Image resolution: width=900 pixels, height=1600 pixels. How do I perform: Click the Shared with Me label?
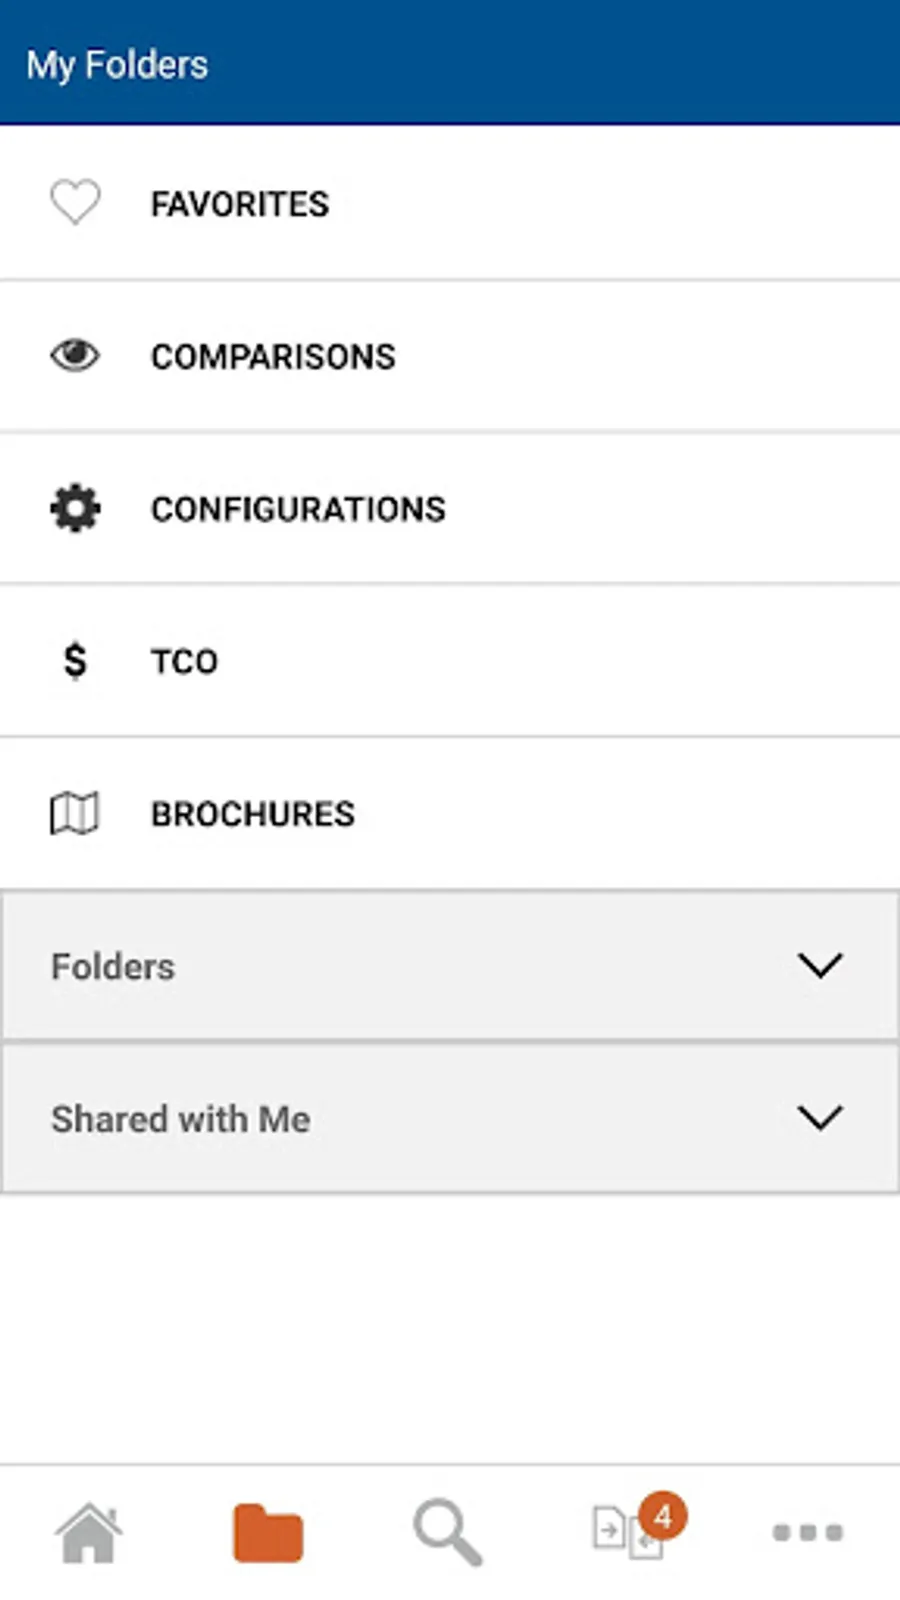click(x=181, y=1119)
